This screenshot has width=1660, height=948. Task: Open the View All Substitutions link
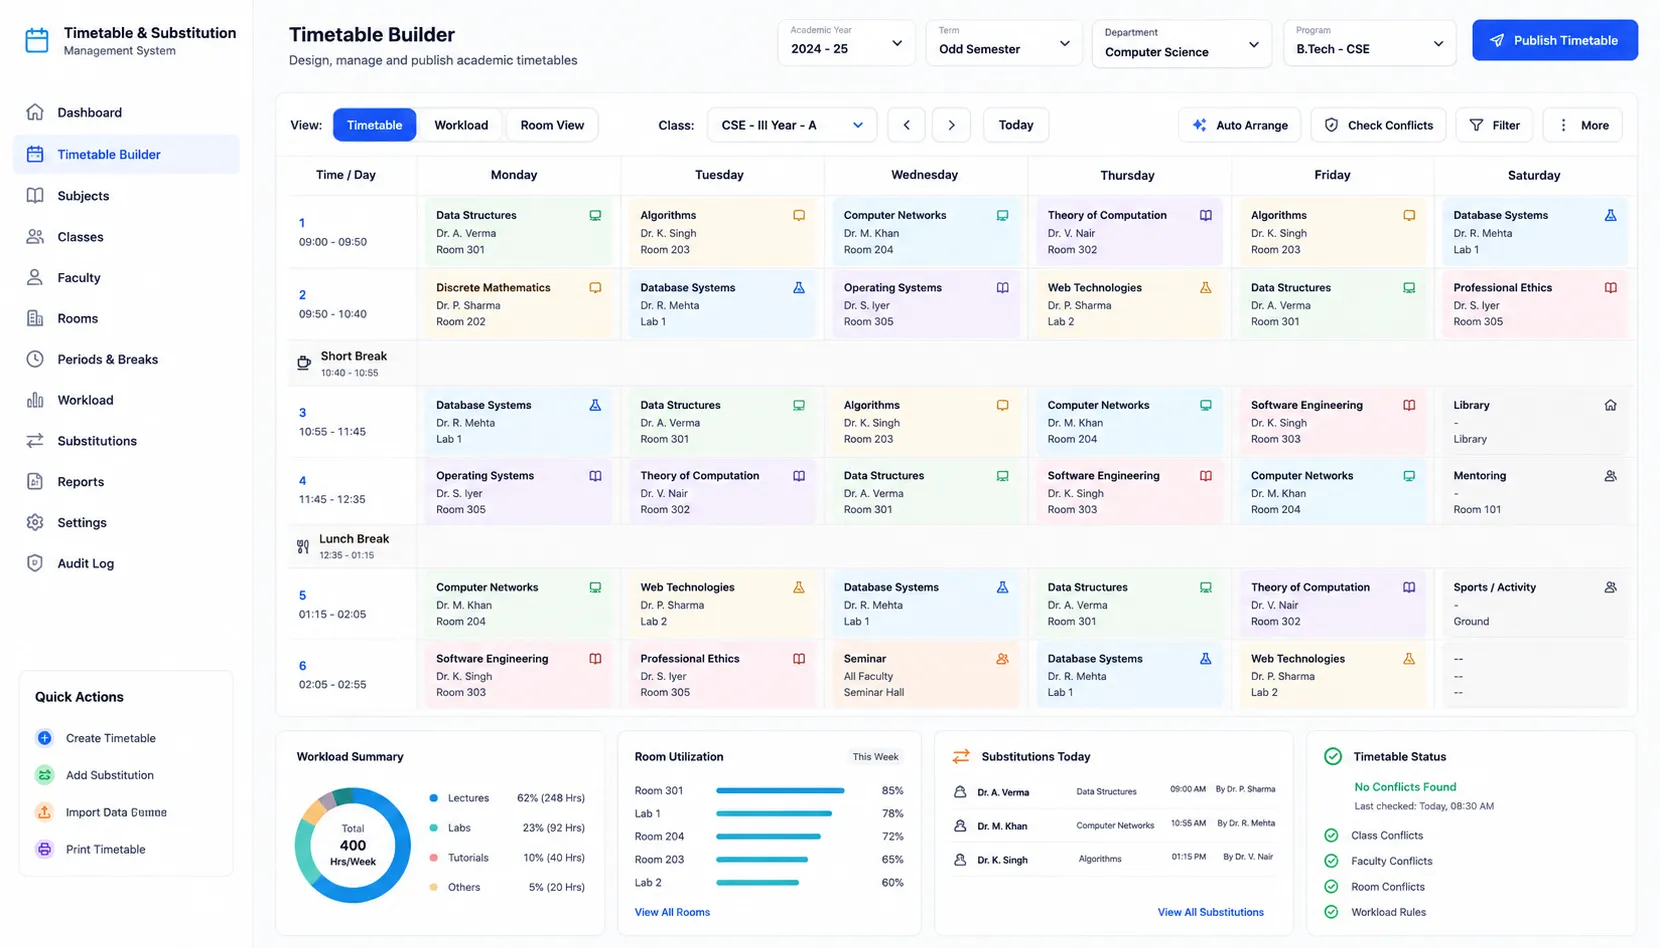click(1210, 912)
